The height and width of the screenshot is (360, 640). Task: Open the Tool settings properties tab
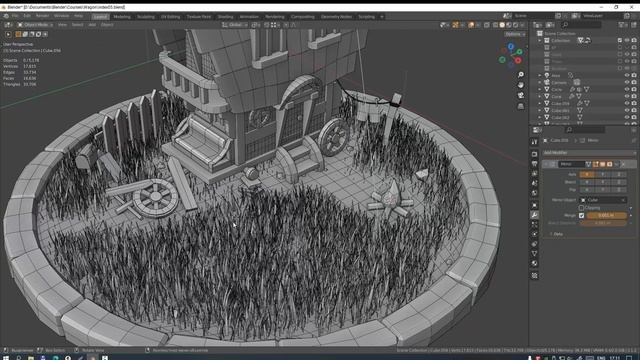534,142
